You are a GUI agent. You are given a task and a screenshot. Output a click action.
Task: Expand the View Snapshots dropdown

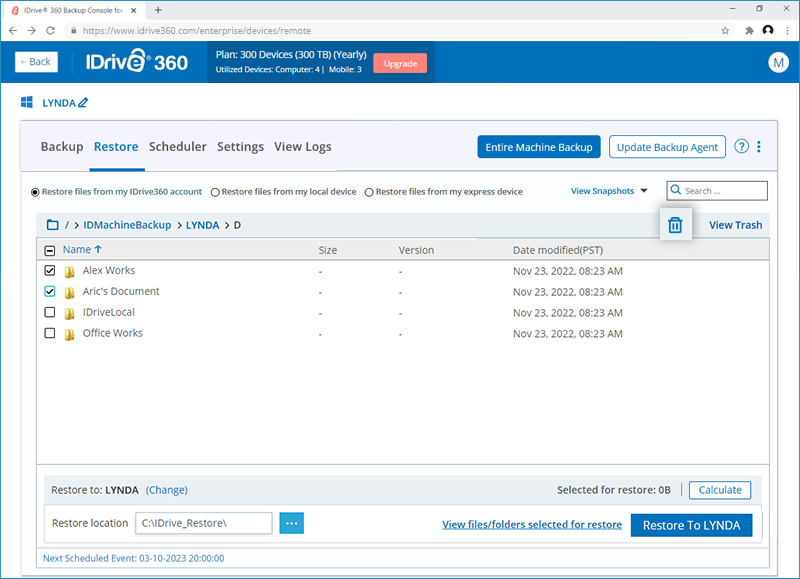coord(609,191)
